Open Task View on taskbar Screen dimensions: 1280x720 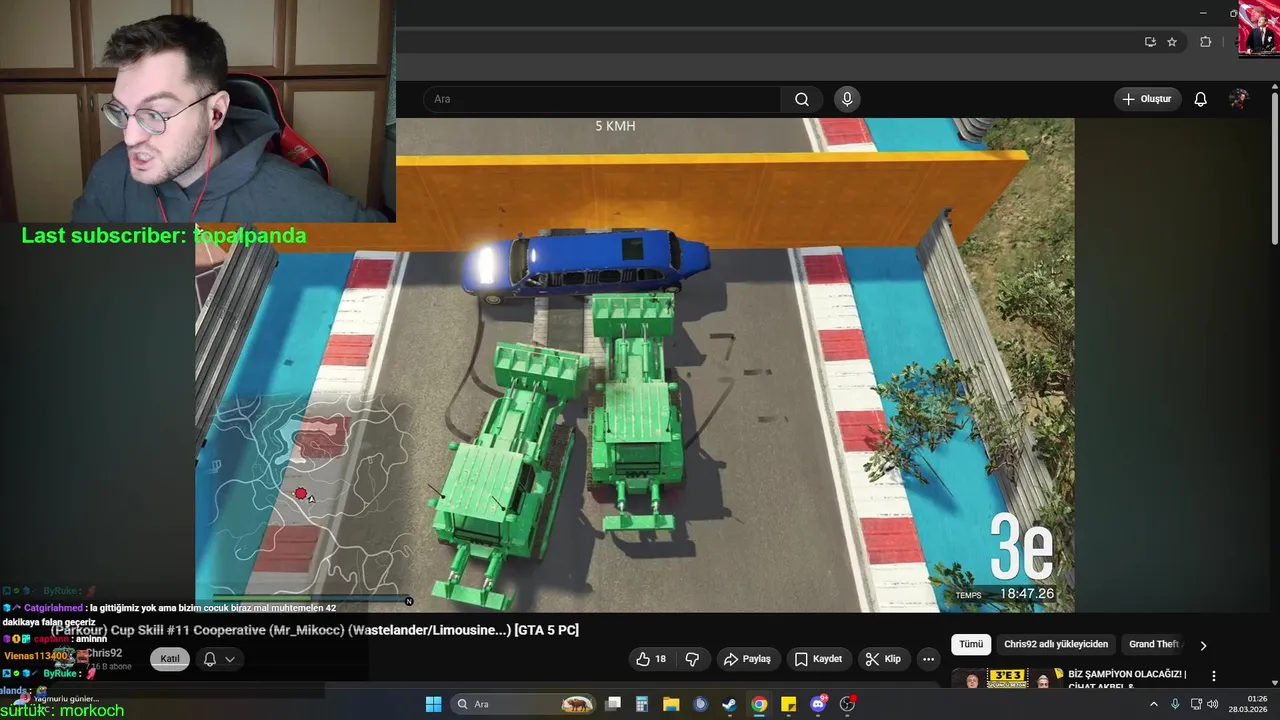point(613,704)
